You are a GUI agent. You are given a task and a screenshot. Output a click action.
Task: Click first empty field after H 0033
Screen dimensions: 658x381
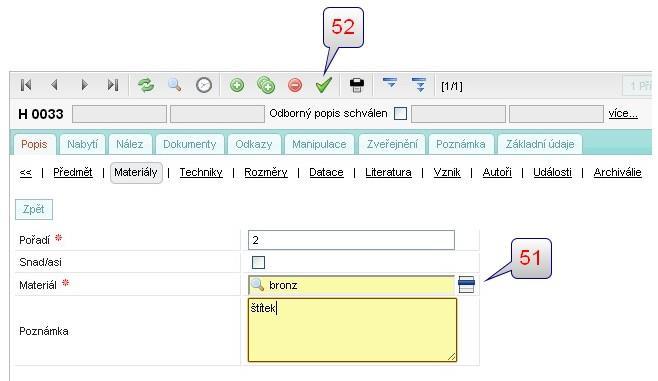click(119, 114)
